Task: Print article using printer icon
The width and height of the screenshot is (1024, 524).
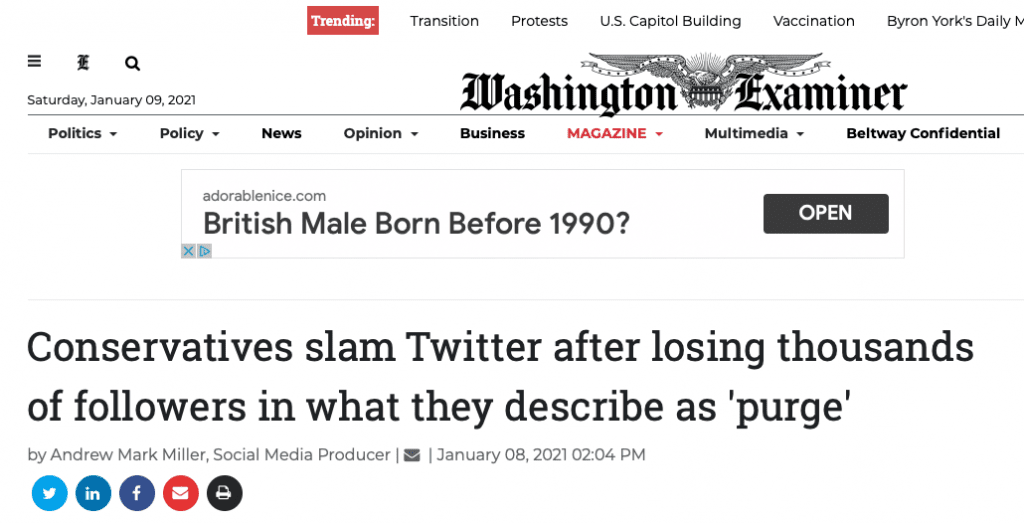Action: [x=225, y=493]
